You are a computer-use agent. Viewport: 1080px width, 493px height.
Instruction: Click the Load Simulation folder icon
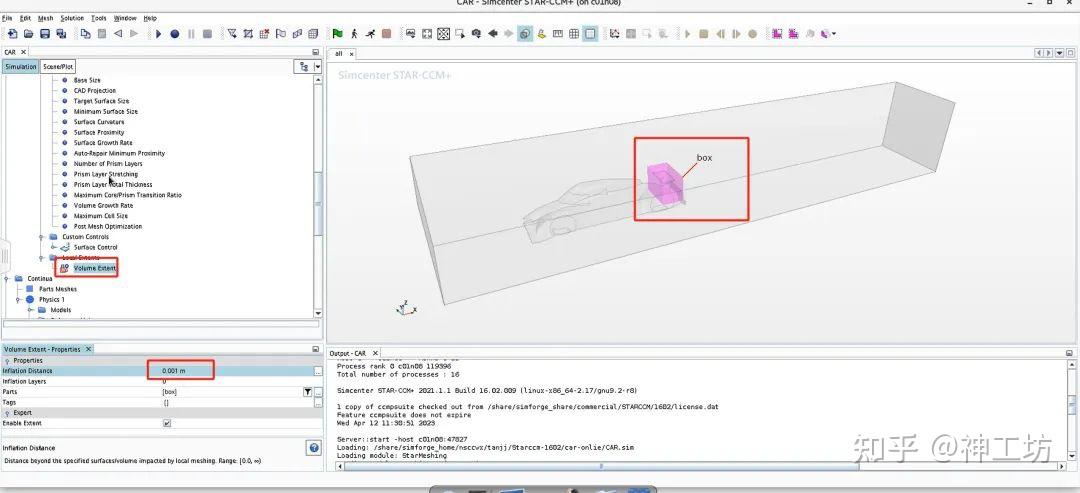(29, 34)
